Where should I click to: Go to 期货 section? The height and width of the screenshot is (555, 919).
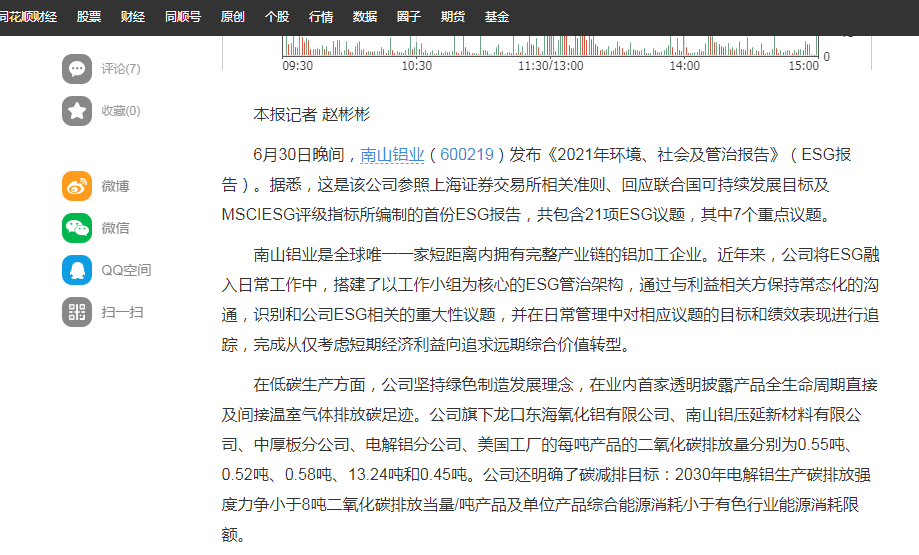click(x=453, y=17)
